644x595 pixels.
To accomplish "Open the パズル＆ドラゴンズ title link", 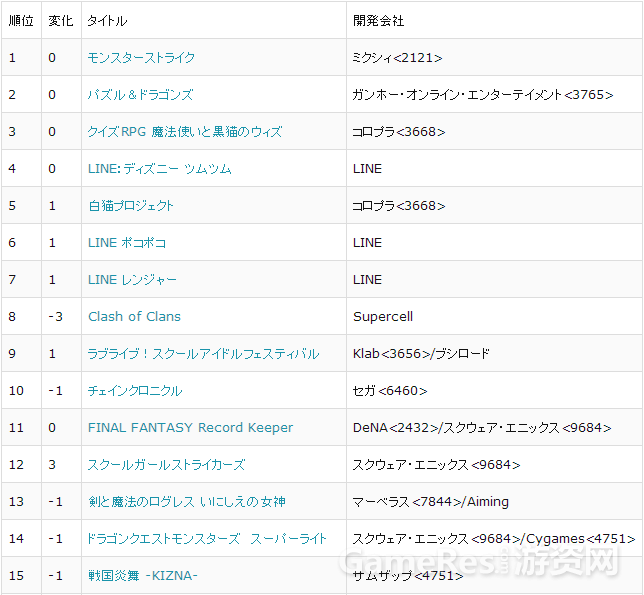I will tap(140, 94).
